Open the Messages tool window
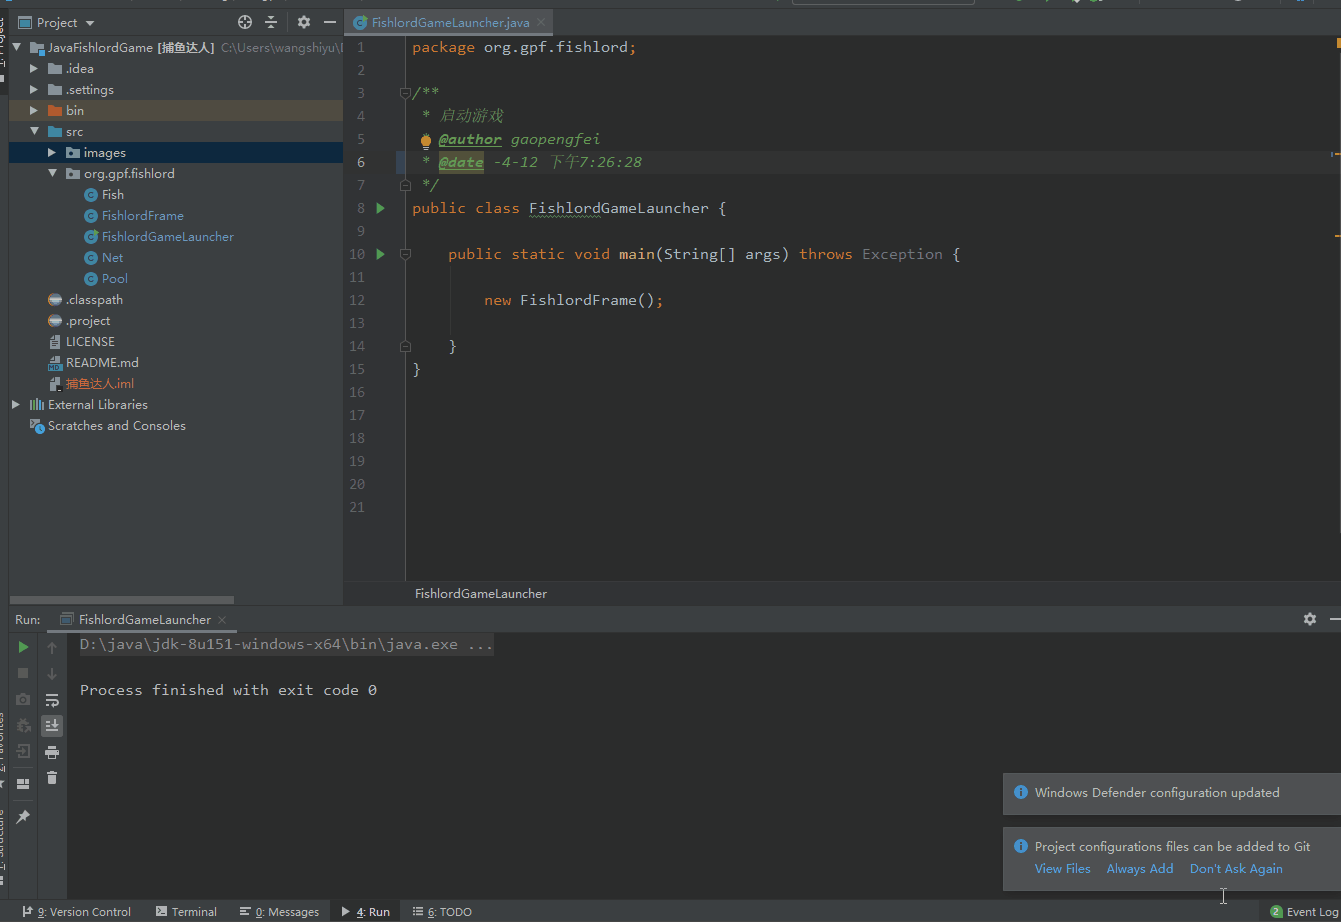Viewport: 1341px width, 922px height. [x=279, y=911]
